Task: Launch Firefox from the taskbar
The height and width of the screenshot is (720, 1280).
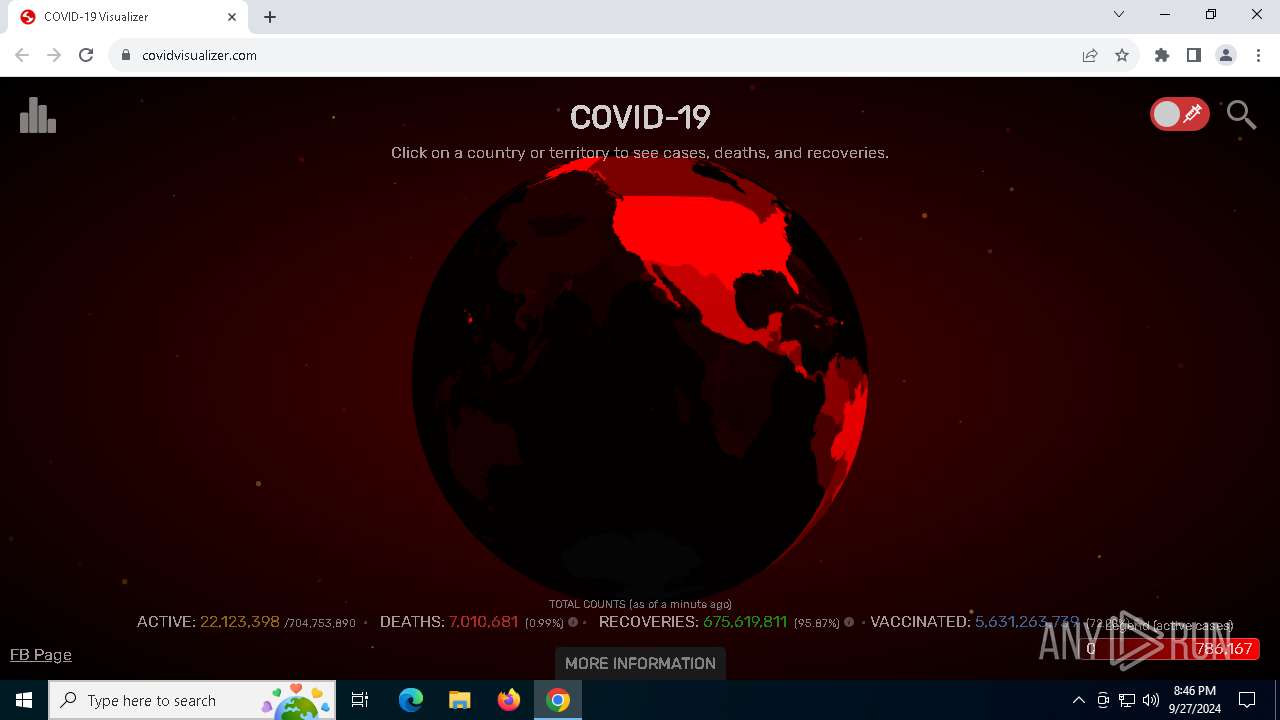Action: tap(509, 700)
